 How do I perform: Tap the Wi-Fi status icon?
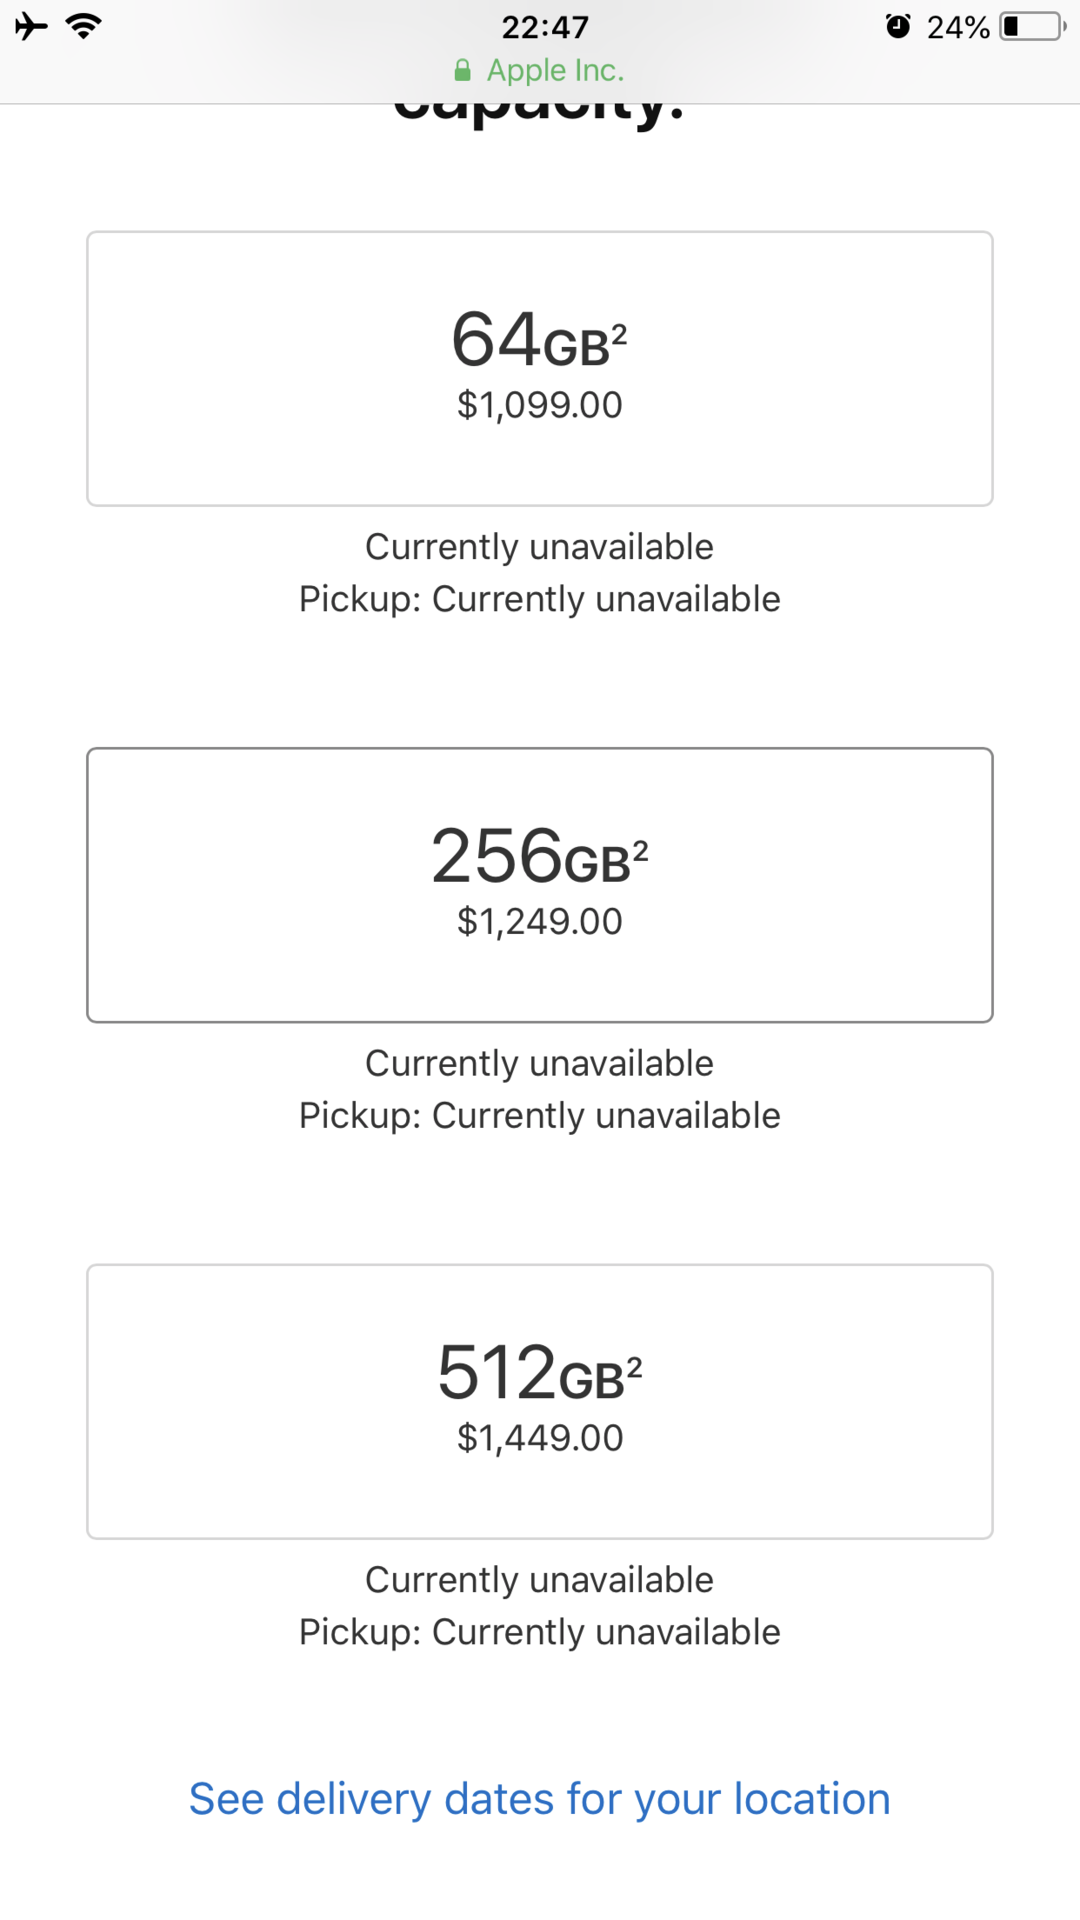[84, 26]
